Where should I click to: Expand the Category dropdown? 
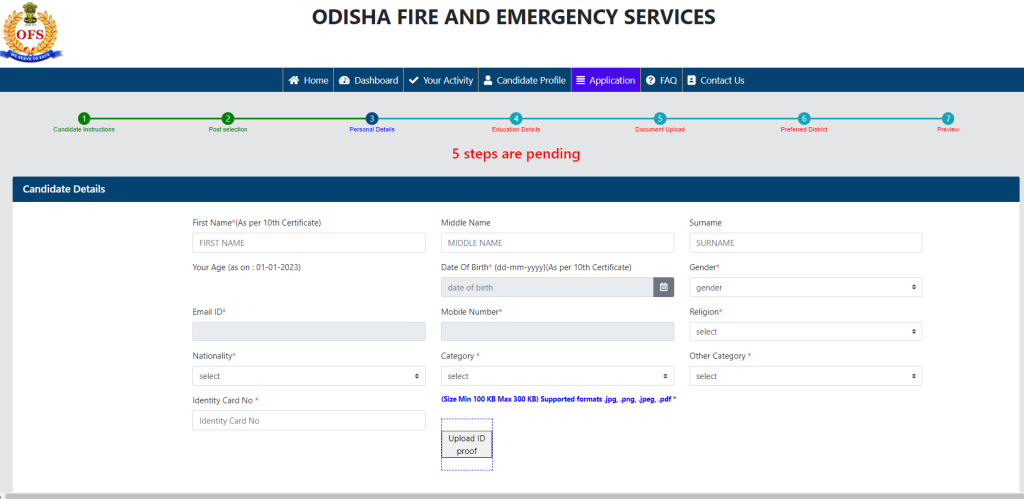pos(557,376)
